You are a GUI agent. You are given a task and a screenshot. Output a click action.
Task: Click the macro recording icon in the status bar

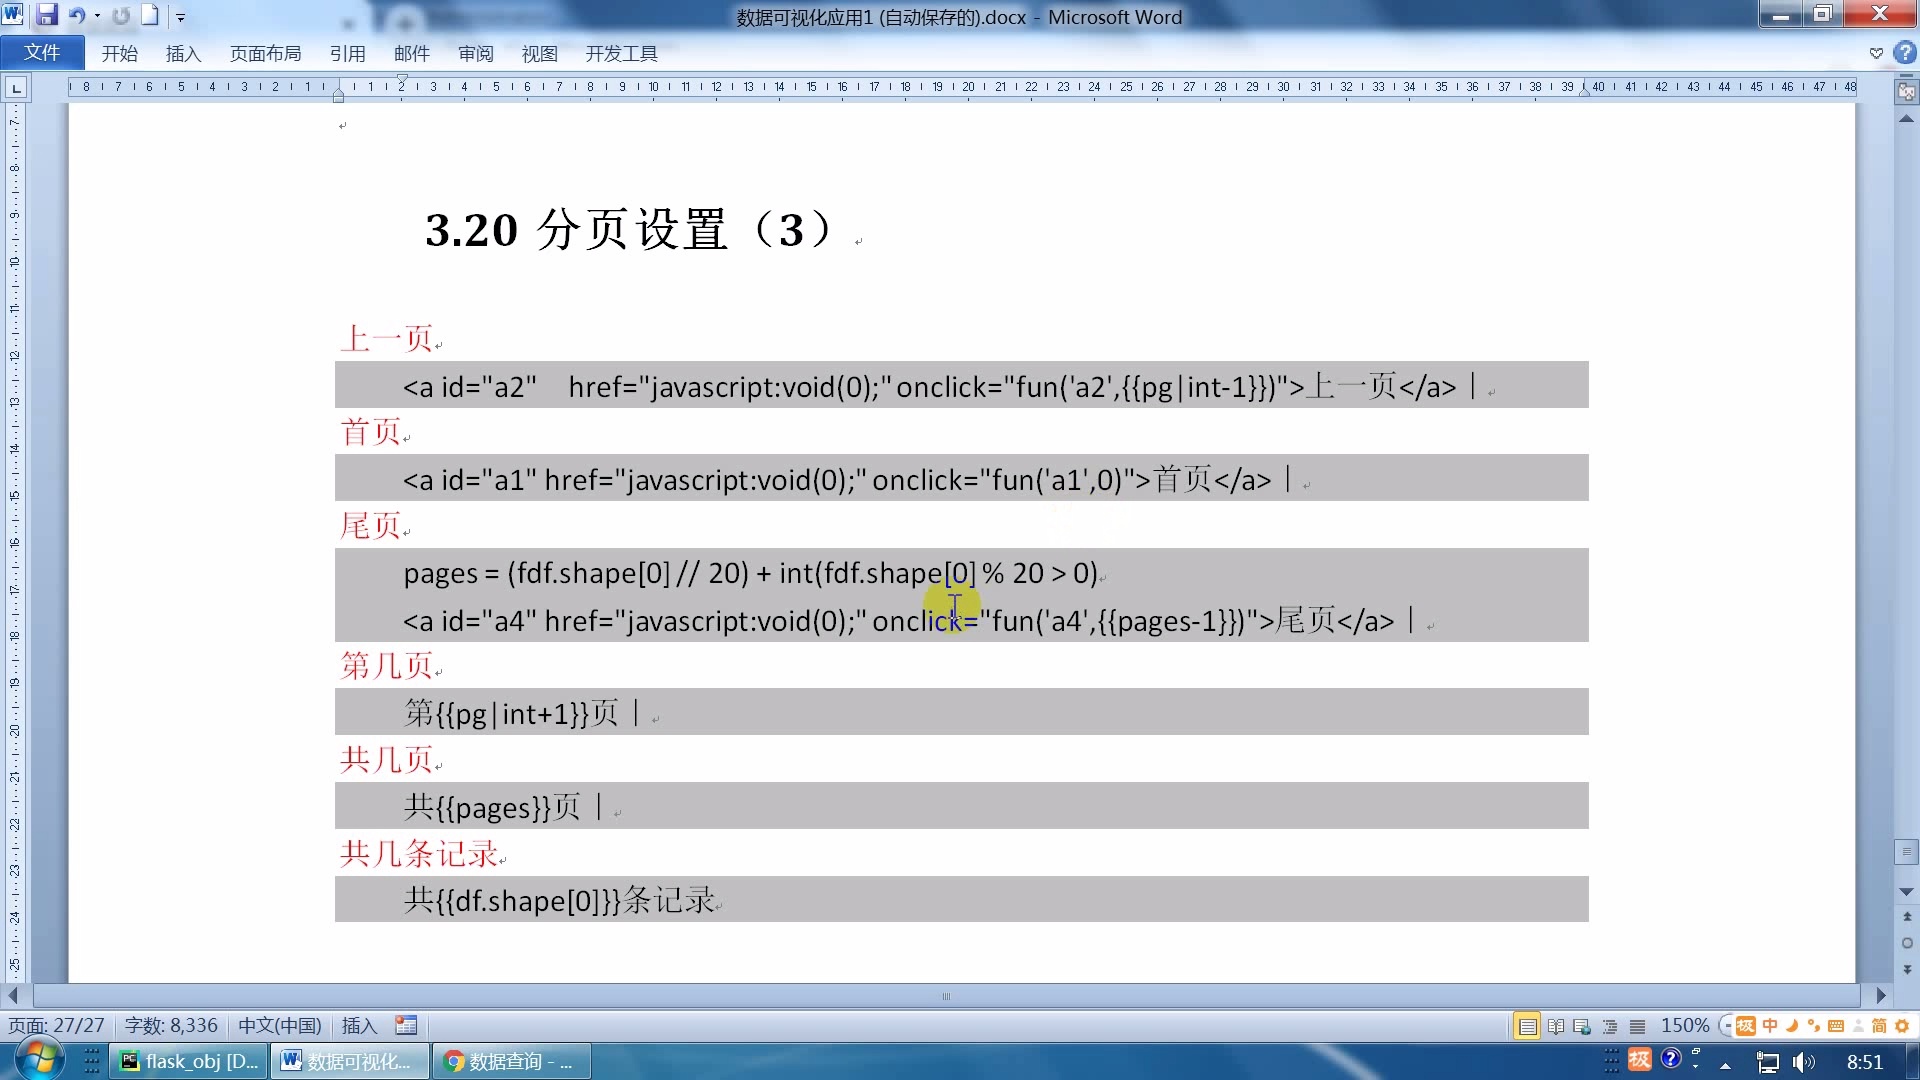406,1025
